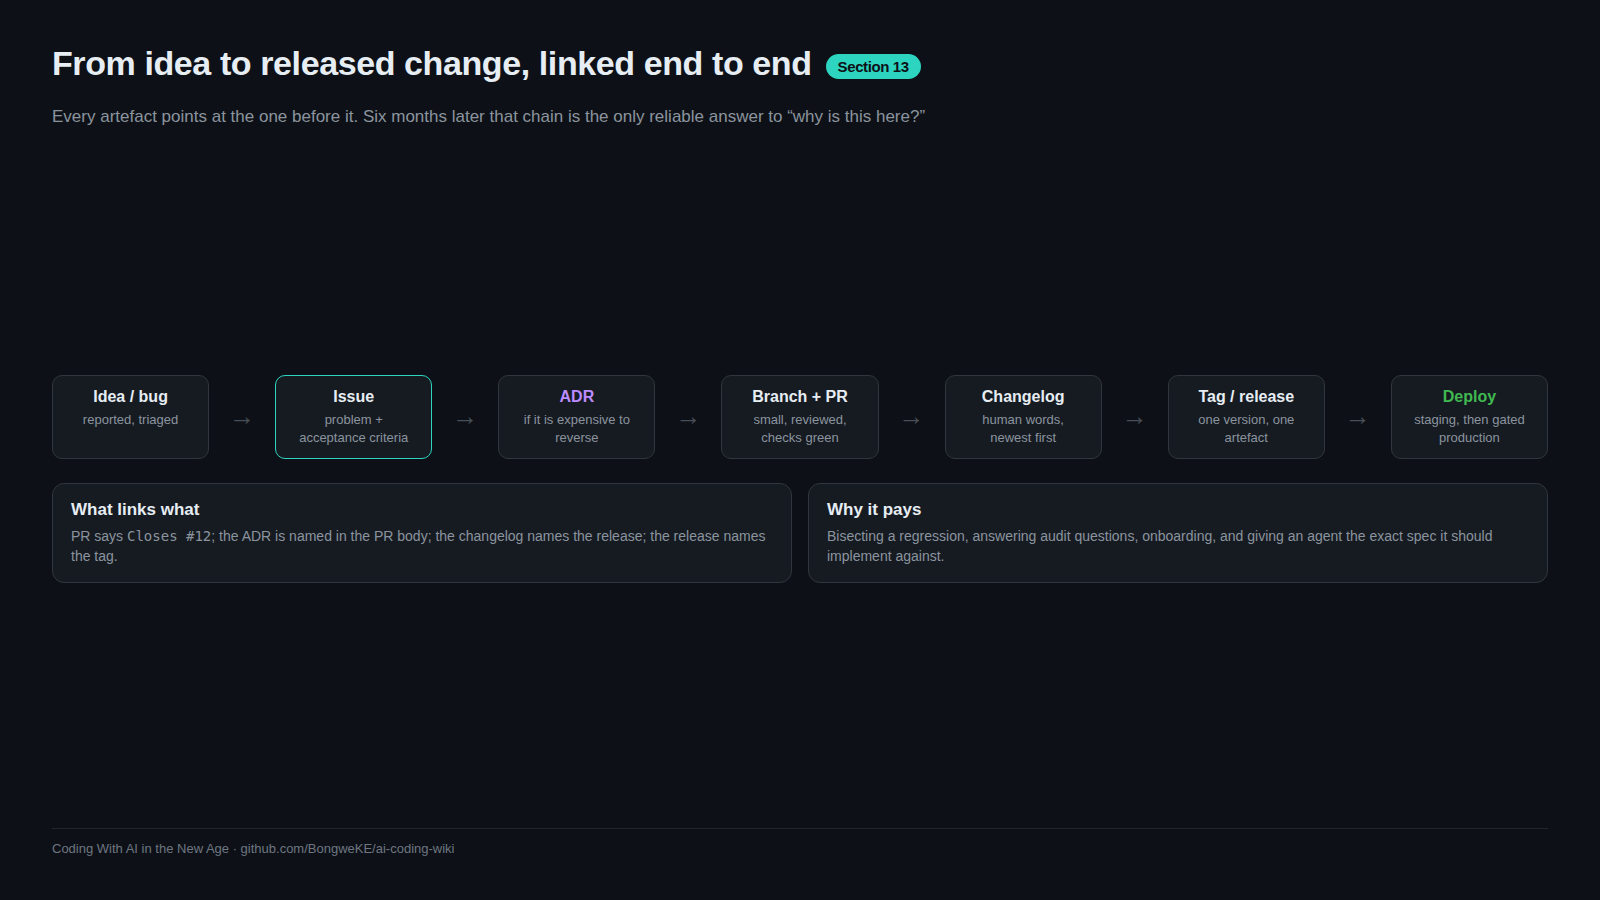
Task: Open the github.com/BongweKE/ai-coding-wiki link
Action: click(x=347, y=849)
